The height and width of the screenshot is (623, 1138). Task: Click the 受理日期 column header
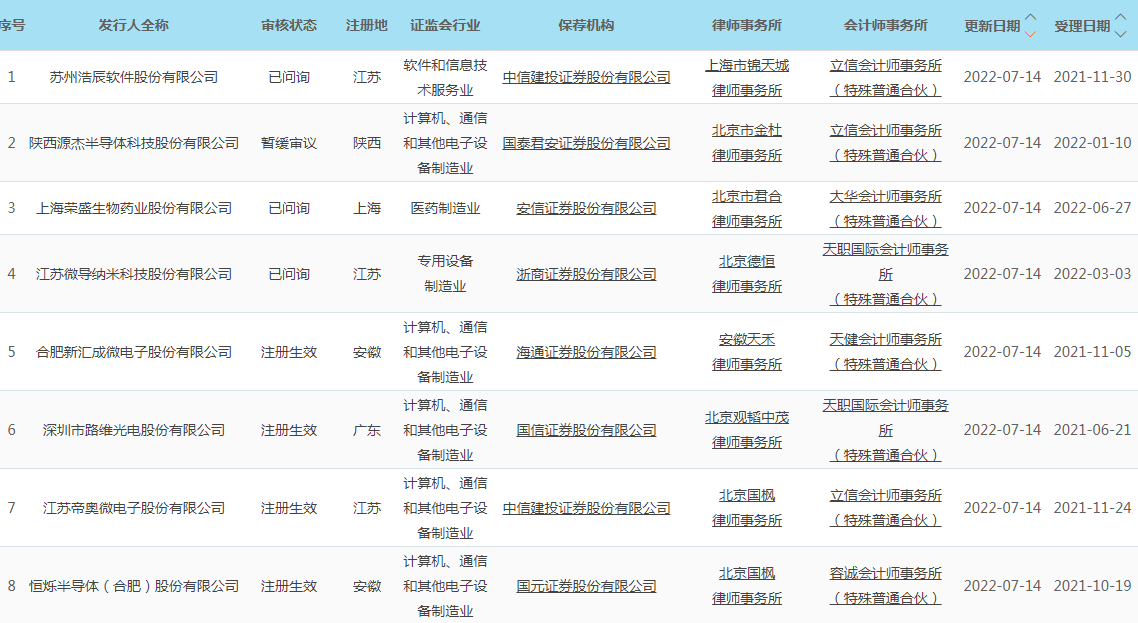pos(1081,26)
